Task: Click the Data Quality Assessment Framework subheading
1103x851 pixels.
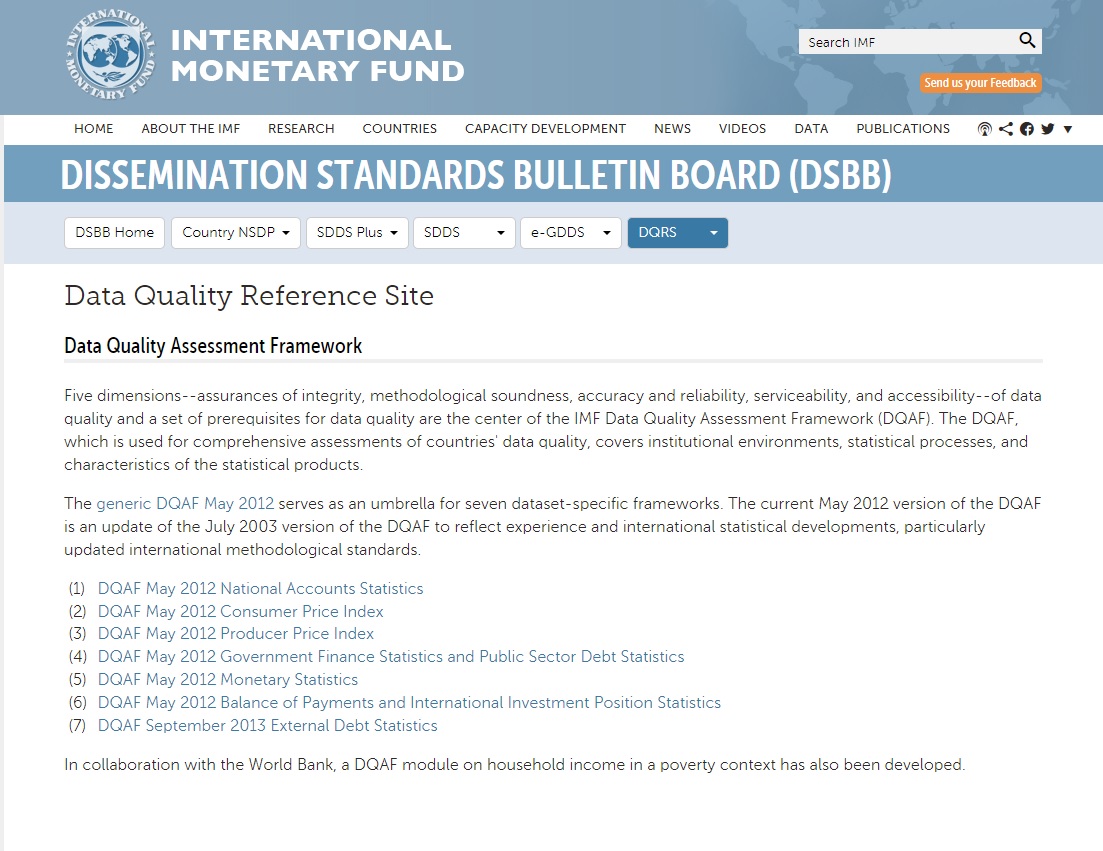Action: pos(213,346)
